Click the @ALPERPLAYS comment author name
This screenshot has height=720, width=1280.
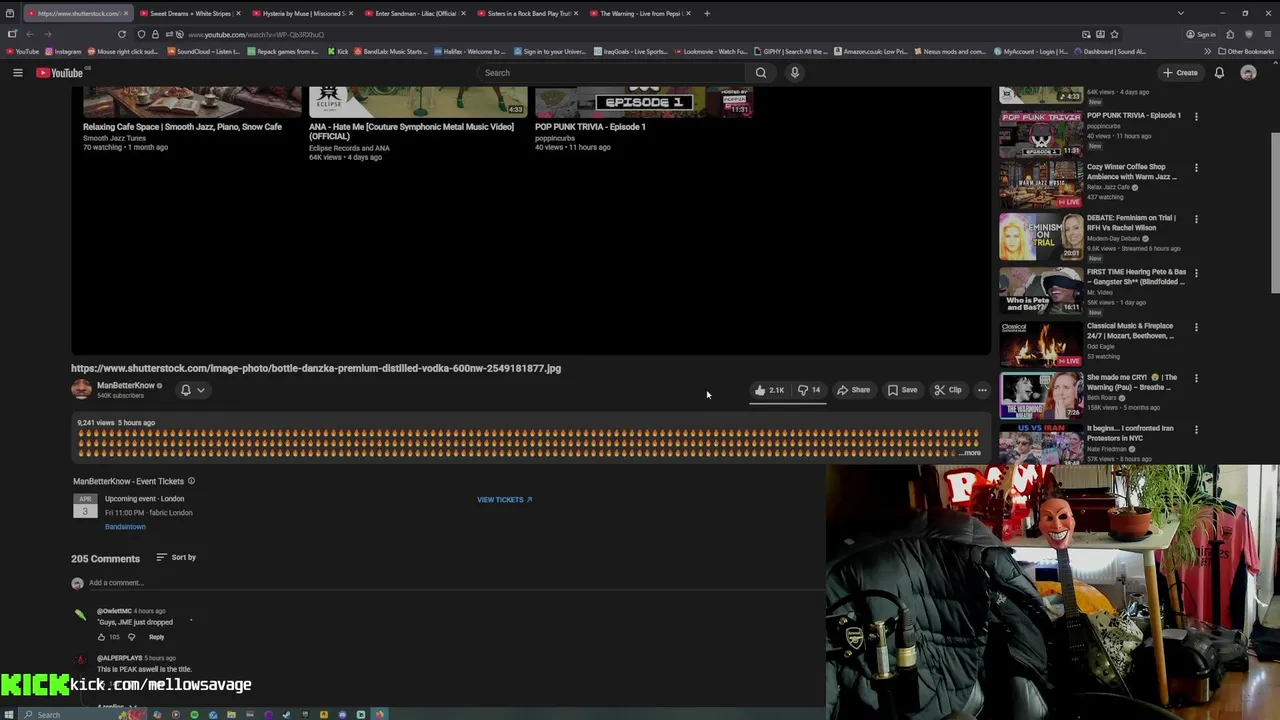pyautogui.click(x=119, y=658)
